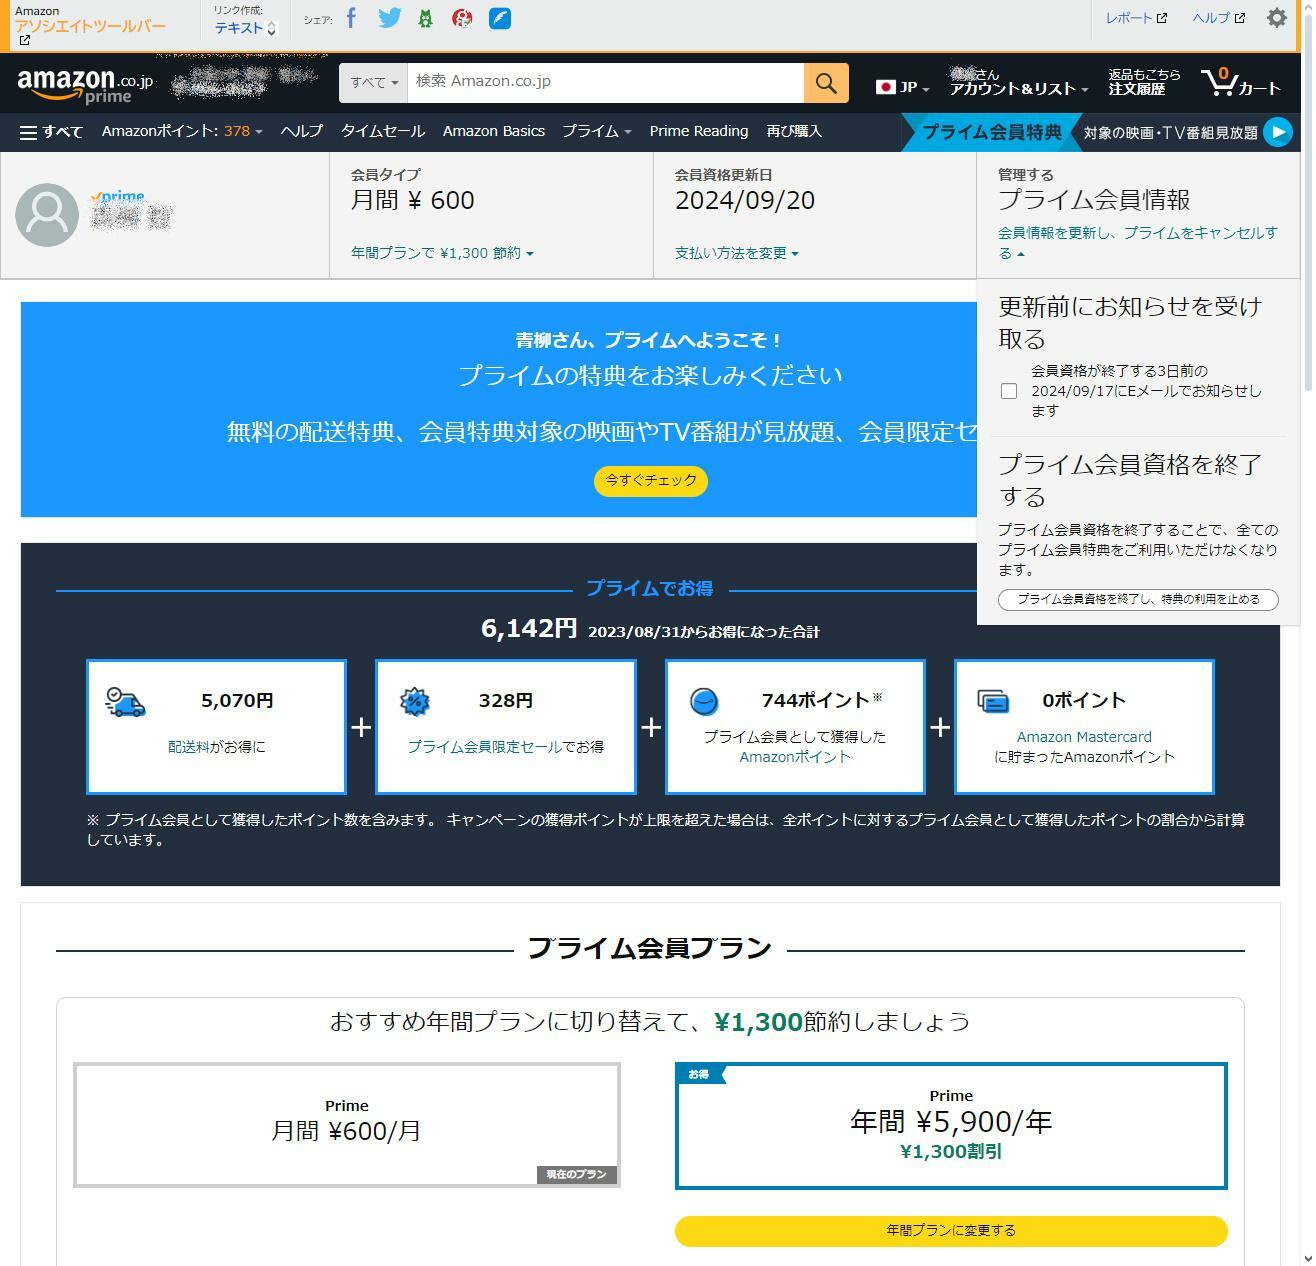Image resolution: width=1316 pixels, height=1266 pixels.
Task: Open the すべて search category dropdown
Action: pos(373,83)
